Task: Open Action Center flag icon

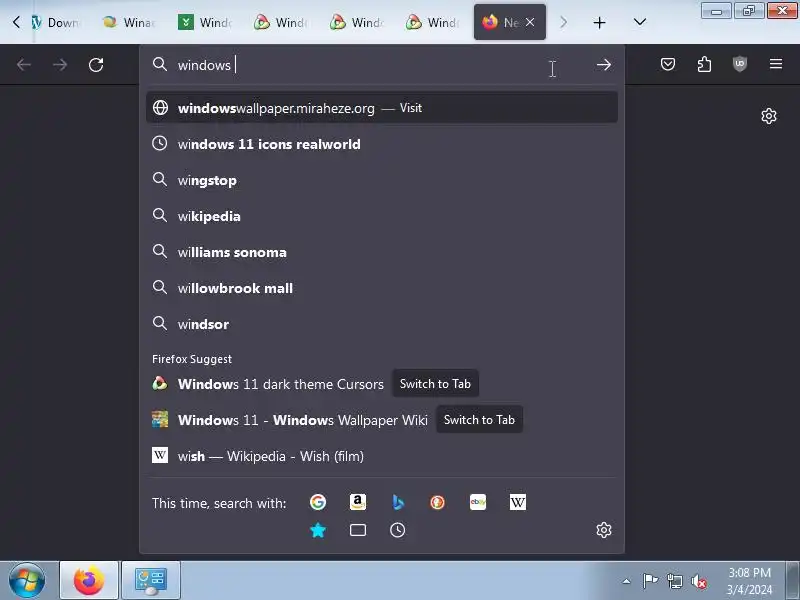Action: coord(650,581)
